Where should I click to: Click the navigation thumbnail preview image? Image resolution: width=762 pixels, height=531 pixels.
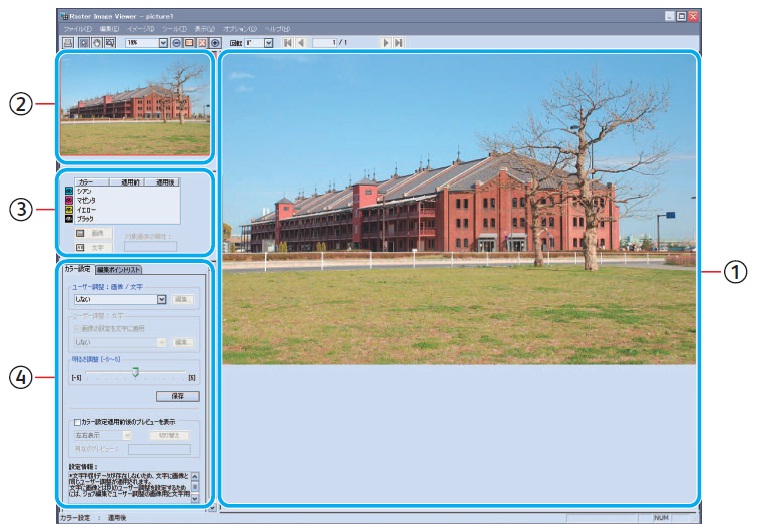click(x=135, y=106)
